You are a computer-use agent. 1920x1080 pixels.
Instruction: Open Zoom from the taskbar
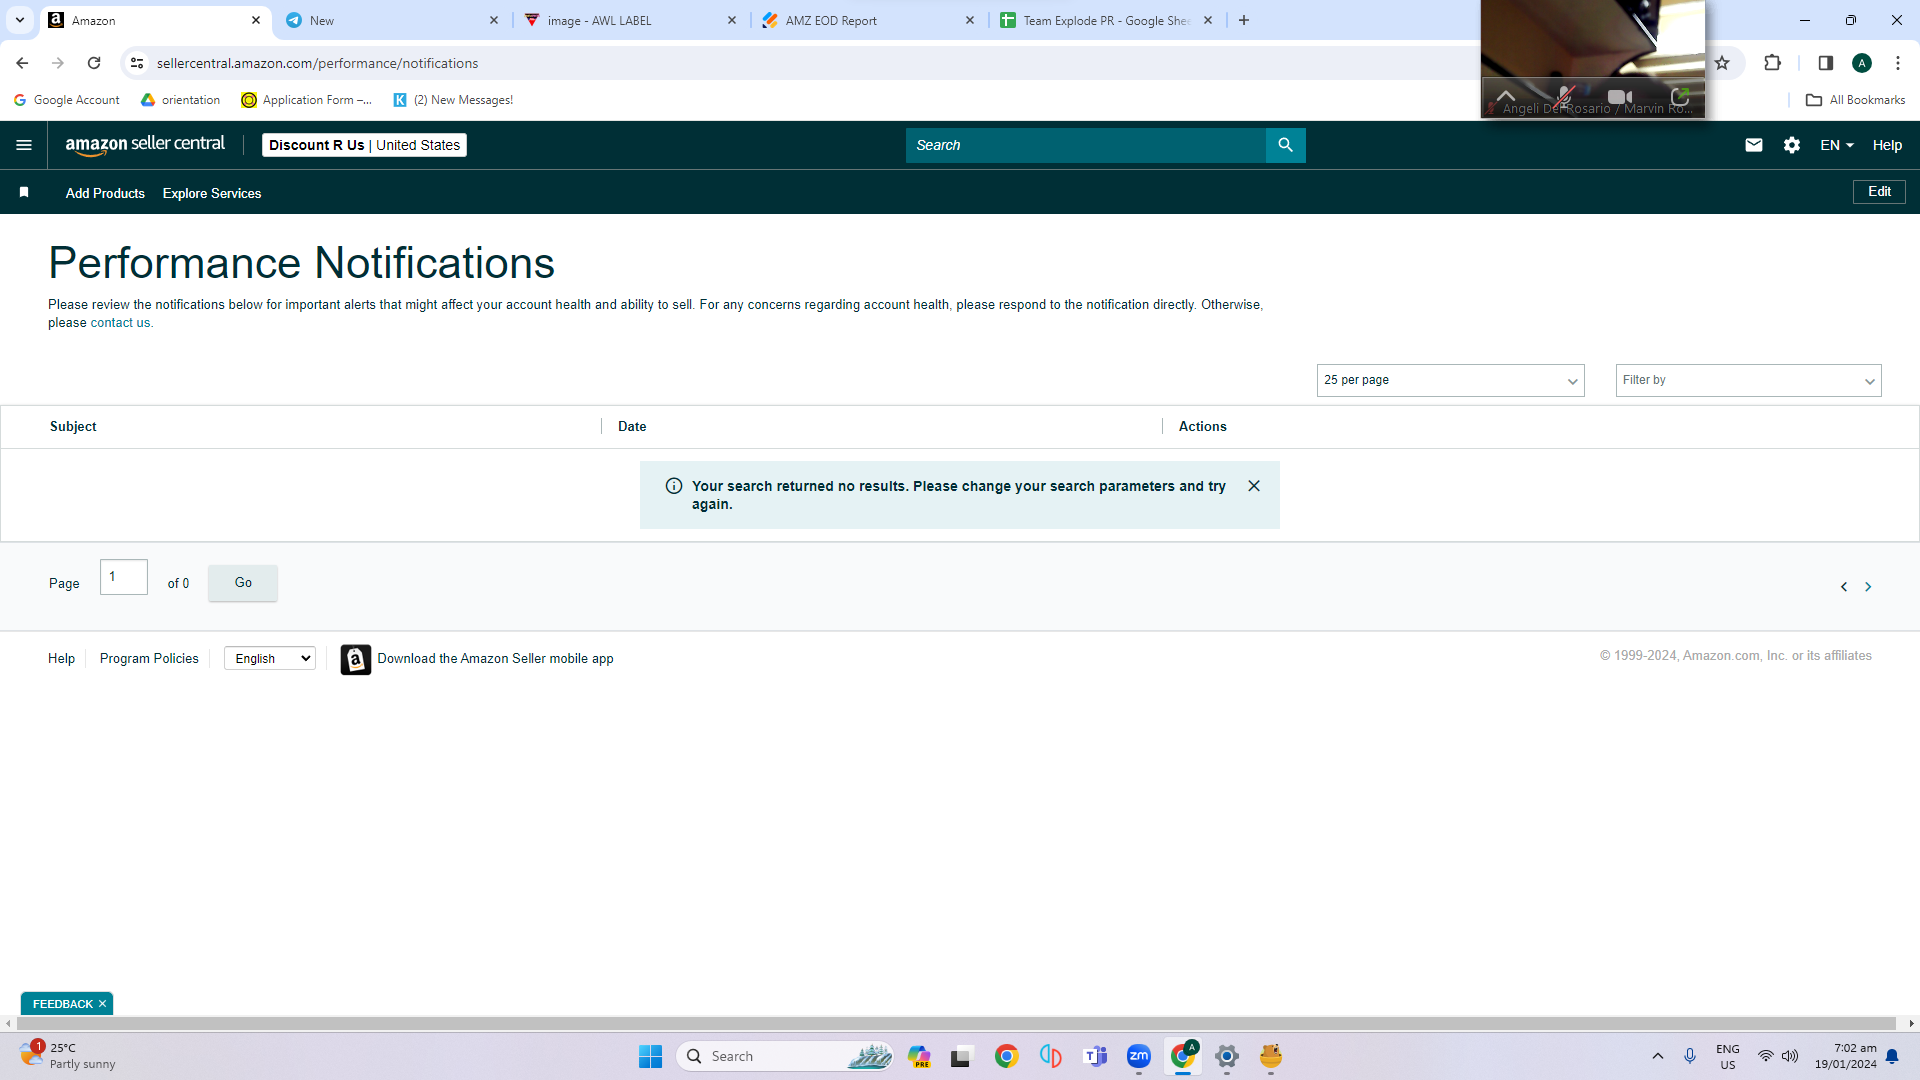[1138, 1056]
